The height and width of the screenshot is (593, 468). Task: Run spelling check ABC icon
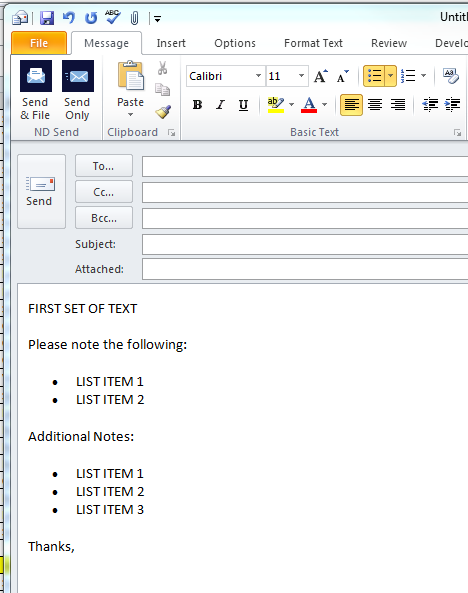(113, 17)
